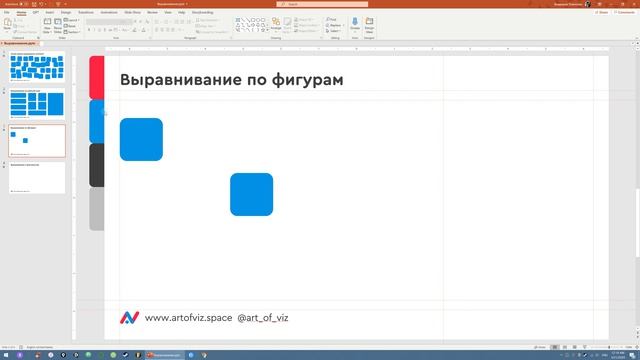
Task: Switch to the Insert ribbon tab
Action: (x=50, y=13)
